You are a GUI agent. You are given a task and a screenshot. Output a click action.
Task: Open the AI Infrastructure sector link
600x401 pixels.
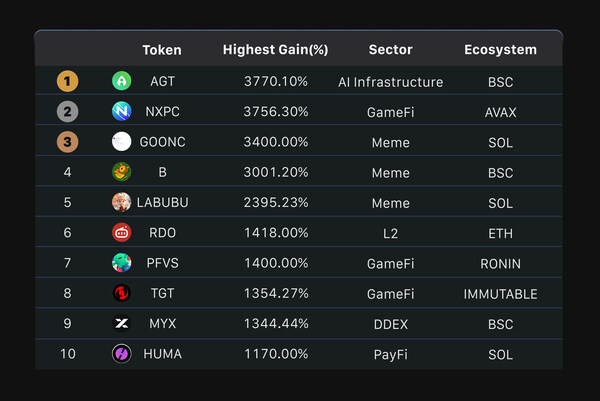[390, 82]
